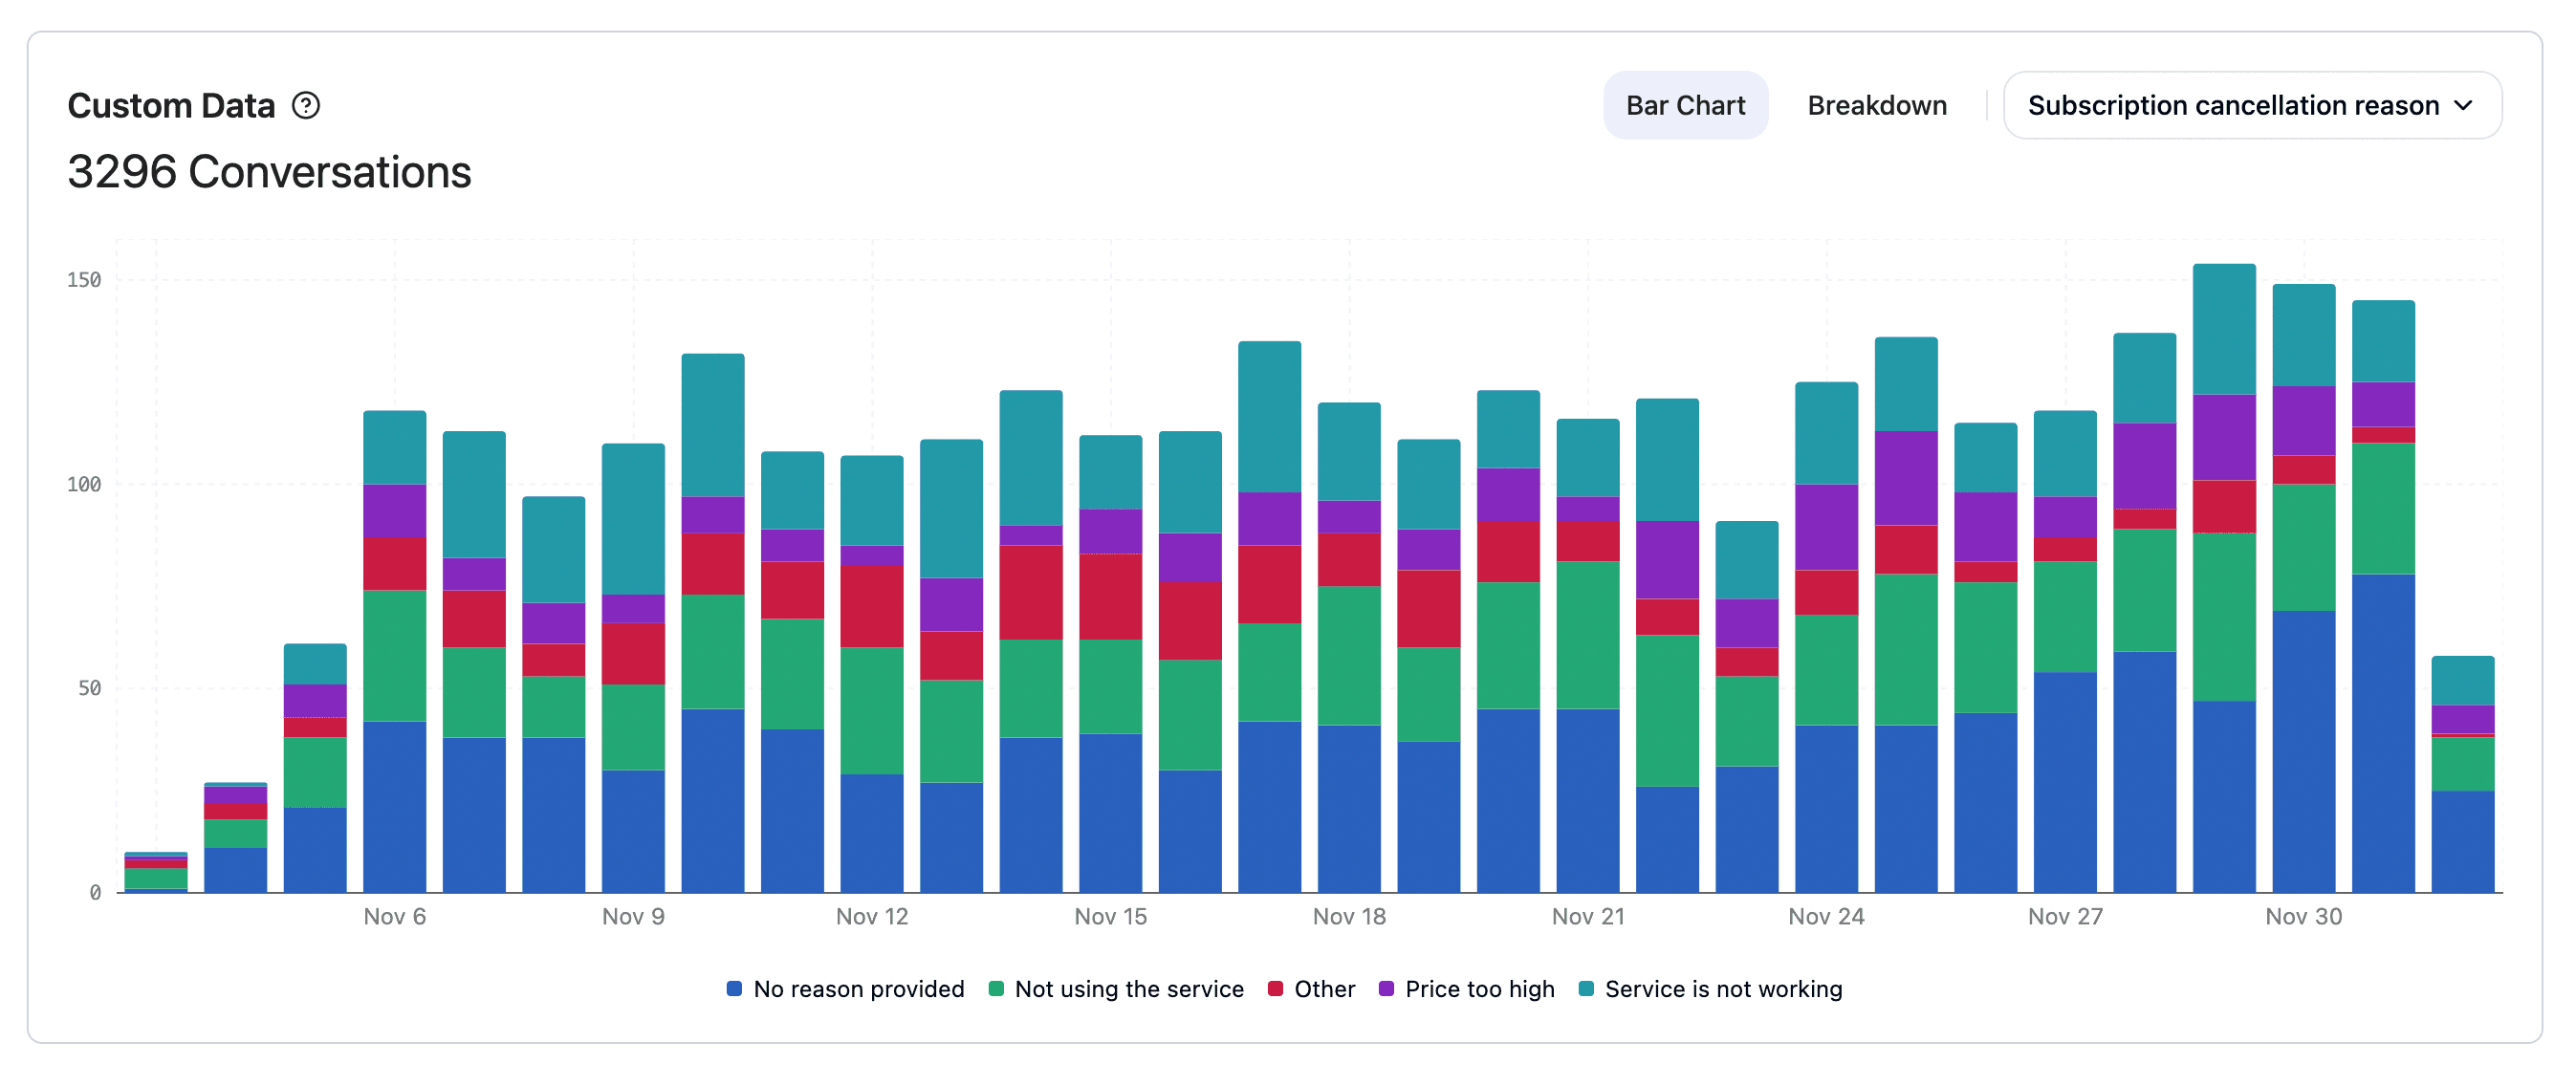Click the '3296 Conversations' total heading
The width and height of the screenshot is (2576, 1086).
tap(269, 172)
